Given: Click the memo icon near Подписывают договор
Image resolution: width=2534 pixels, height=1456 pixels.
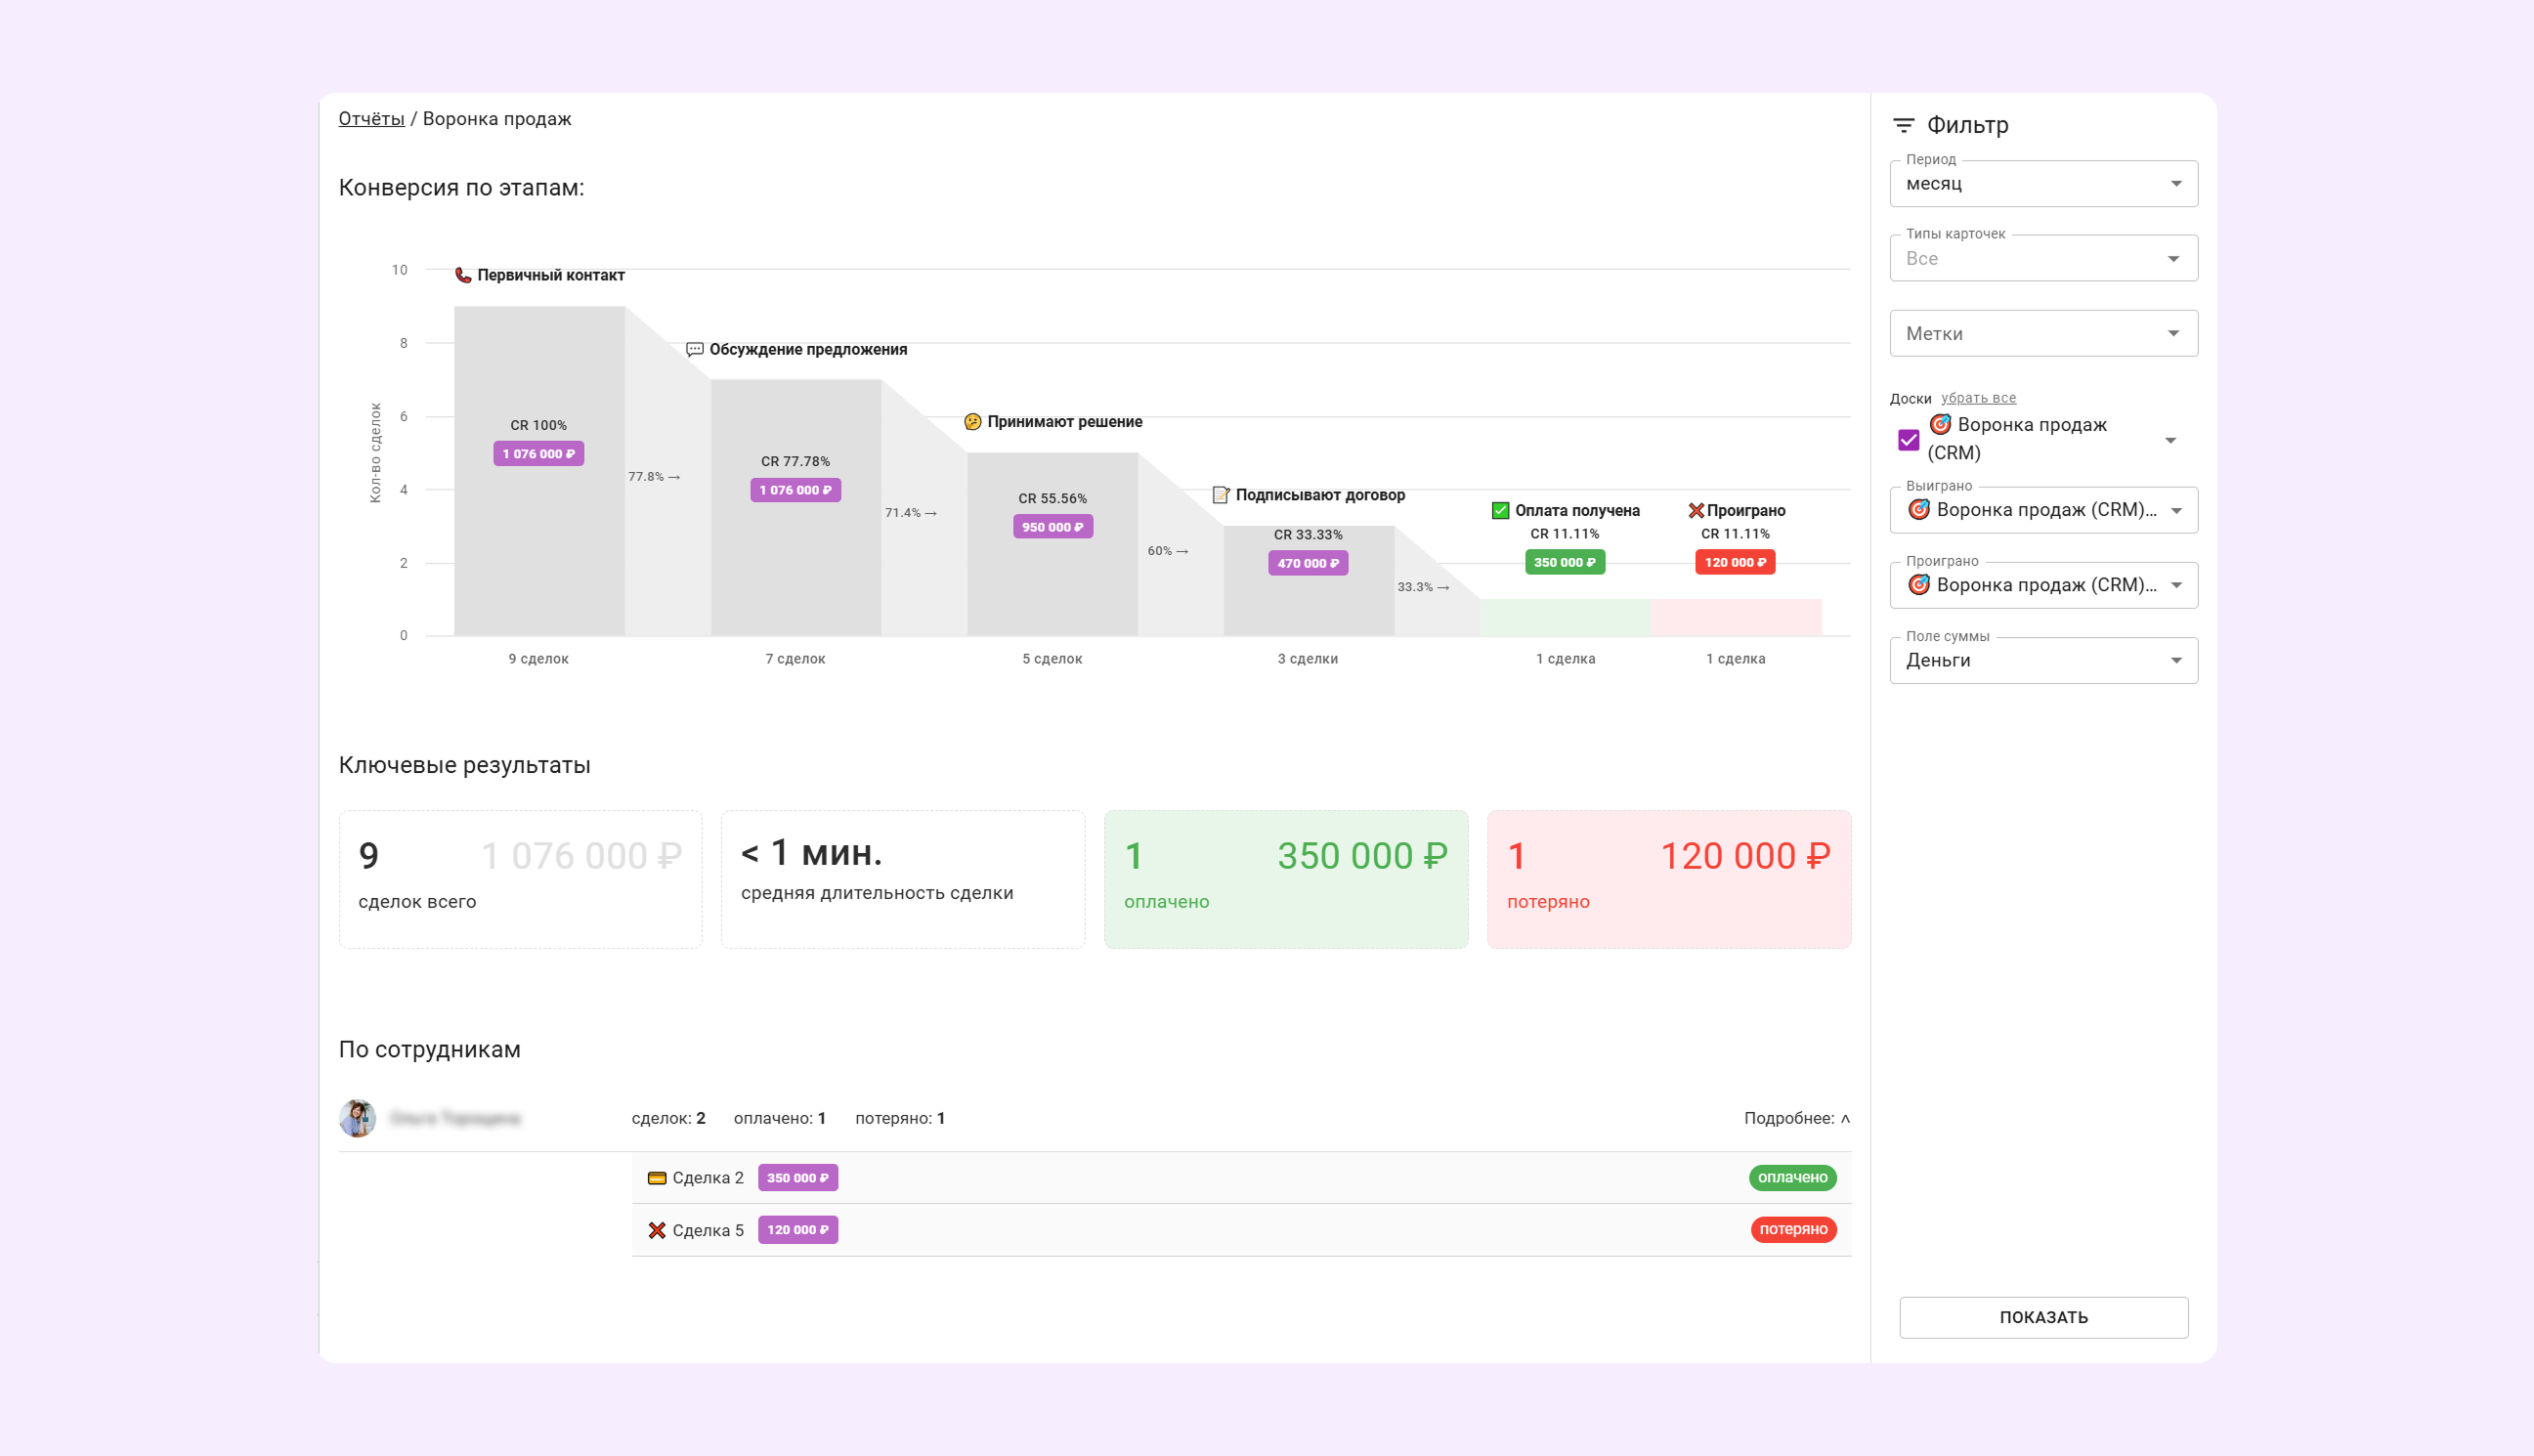Looking at the screenshot, I should pyautogui.click(x=1220, y=495).
